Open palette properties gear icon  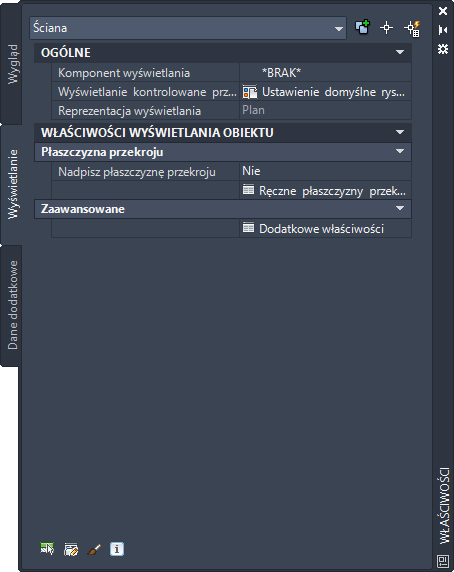pyautogui.click(x=443, y=49)
